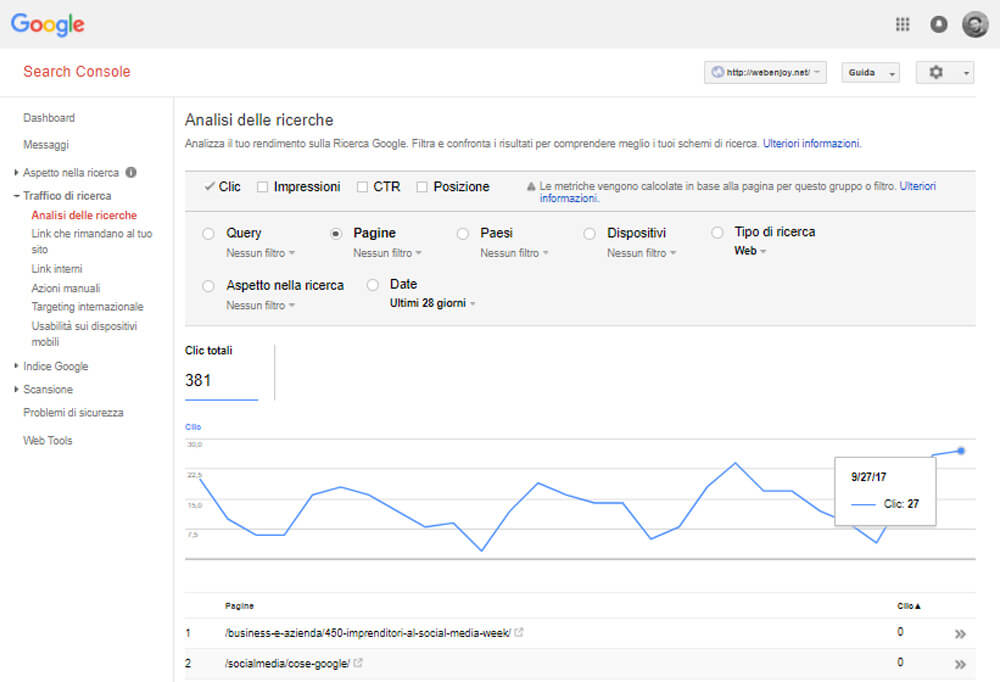Viewport: 1000px width, 682px height.
Task: Open the account profile avatar
Action: (974, 24)
